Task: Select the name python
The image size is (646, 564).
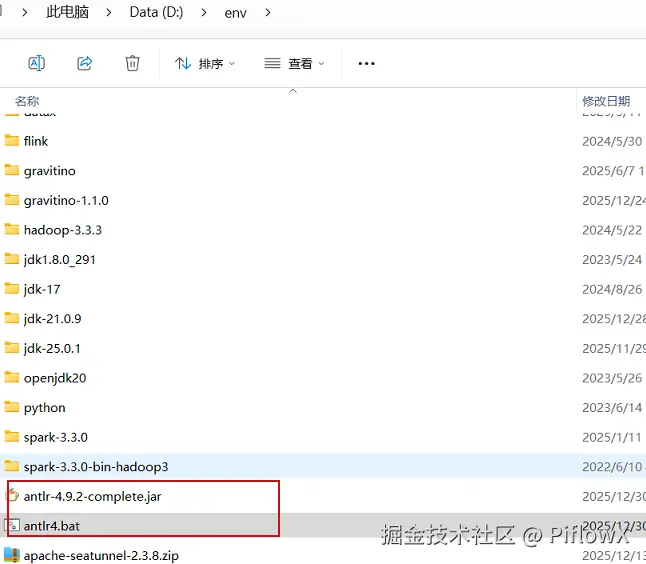Action: coord(44,408)
